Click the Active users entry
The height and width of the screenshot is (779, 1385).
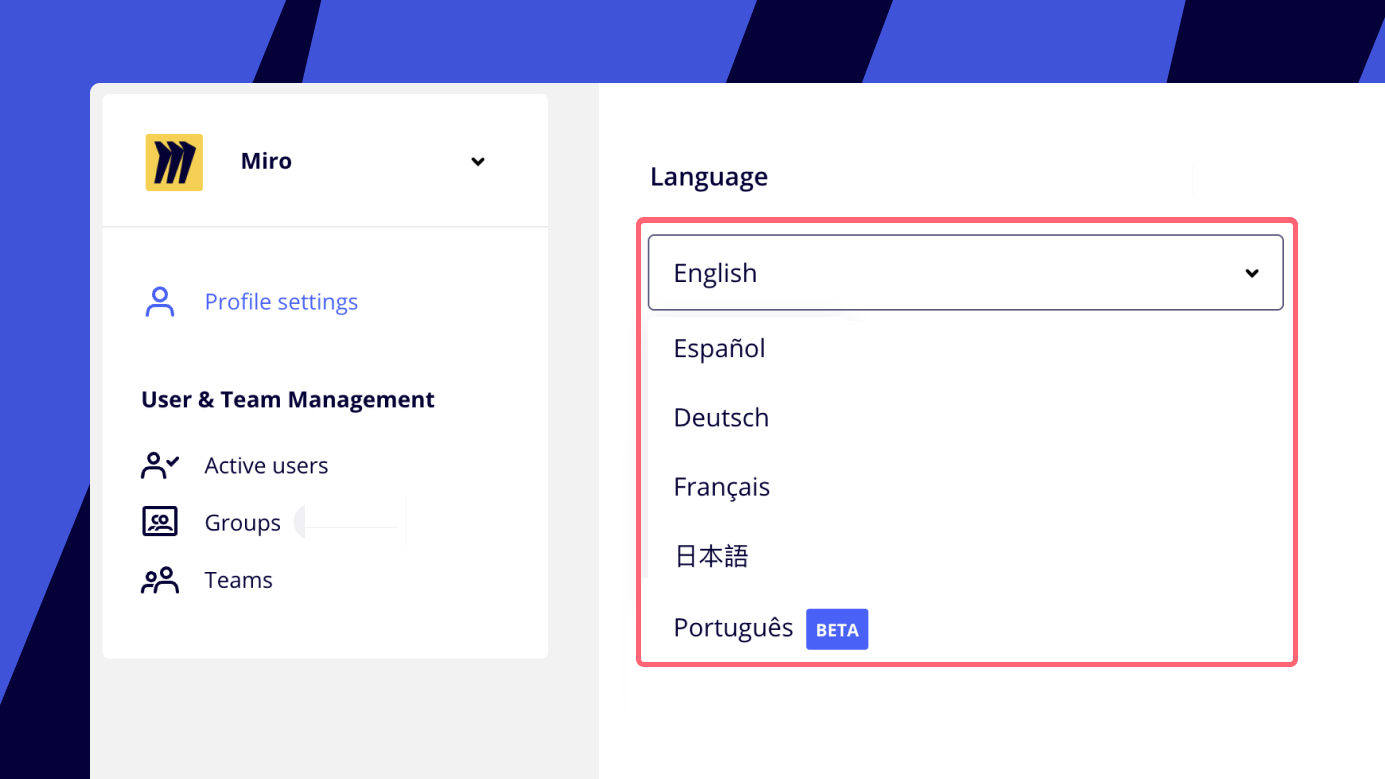click(266, 464)
